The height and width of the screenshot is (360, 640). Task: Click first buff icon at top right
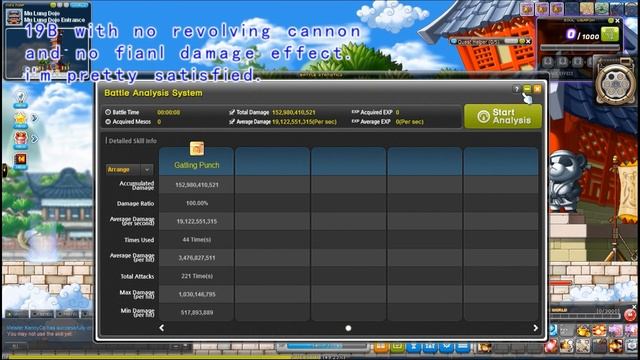[527, 9]
